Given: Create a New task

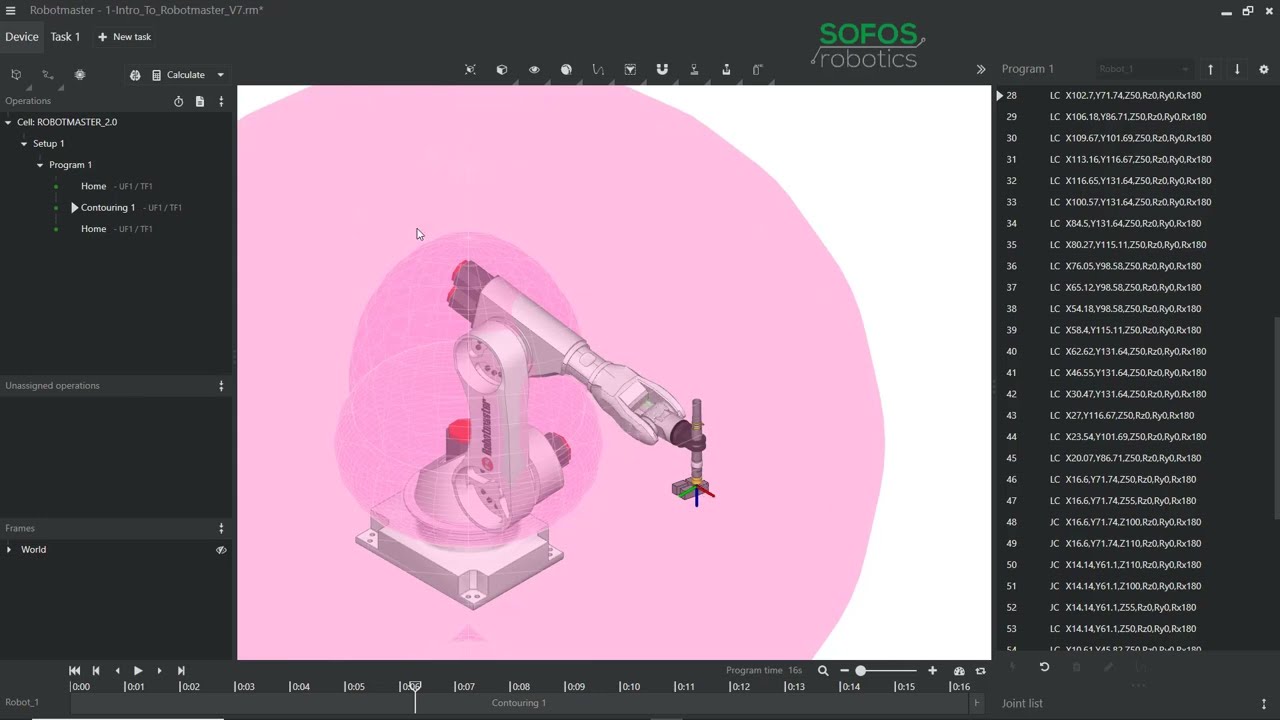Looking at the screenshot, I should coord(124,37).
